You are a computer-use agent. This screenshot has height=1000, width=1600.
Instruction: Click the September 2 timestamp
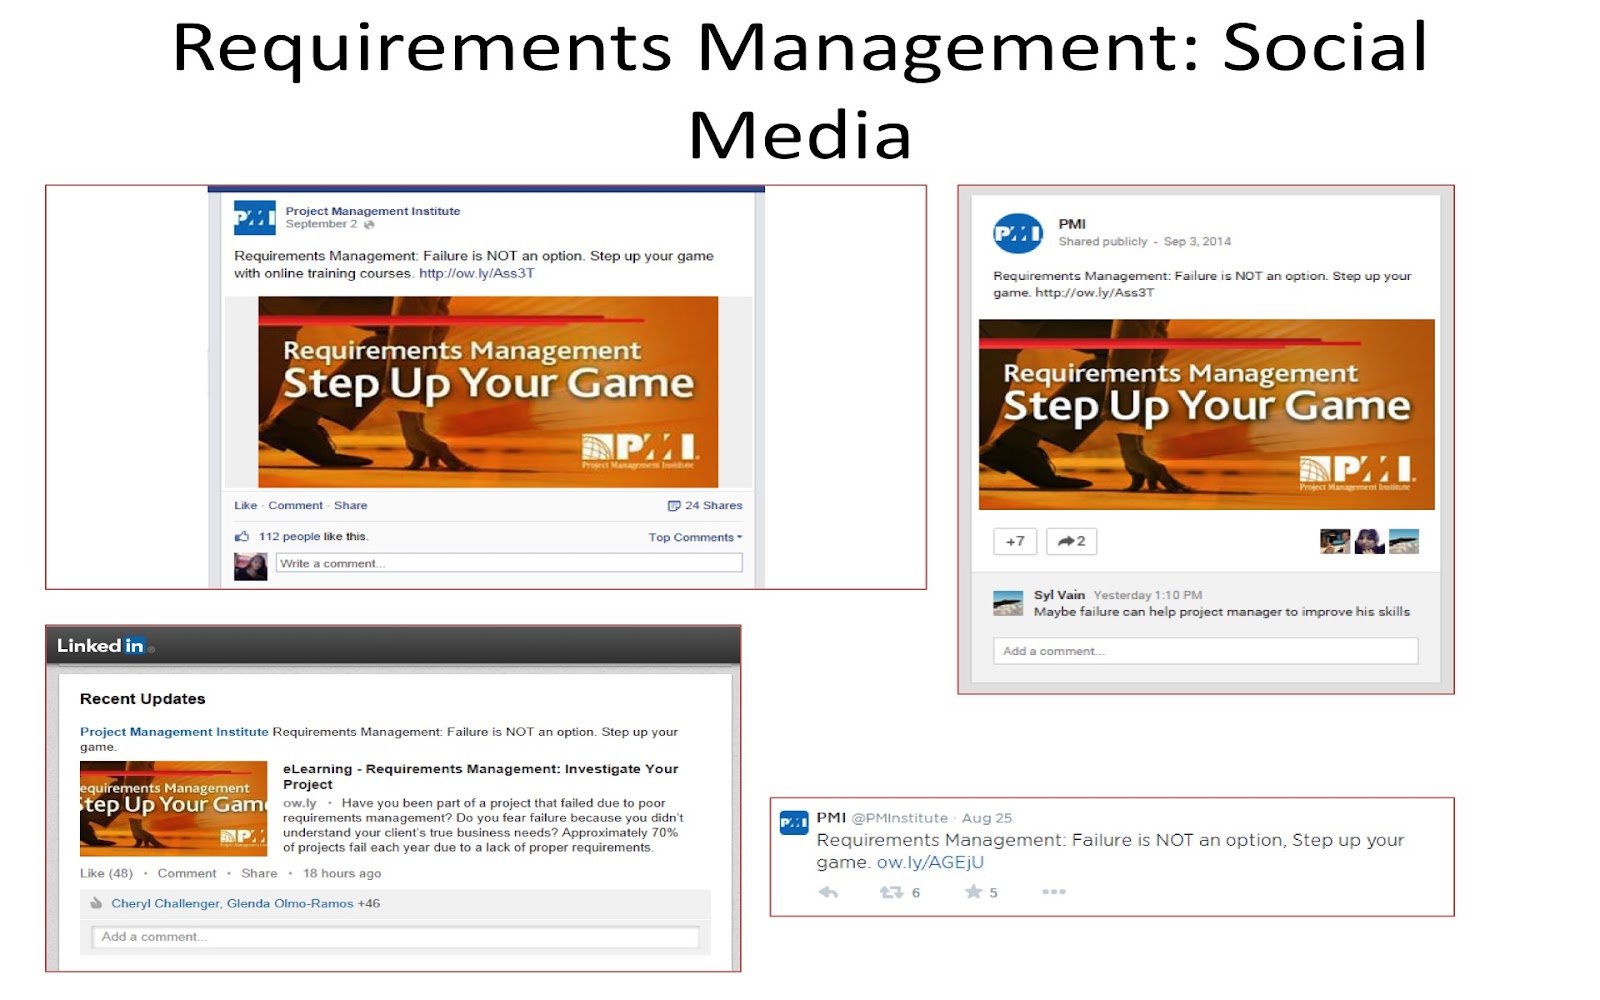(x=321, y=224)
